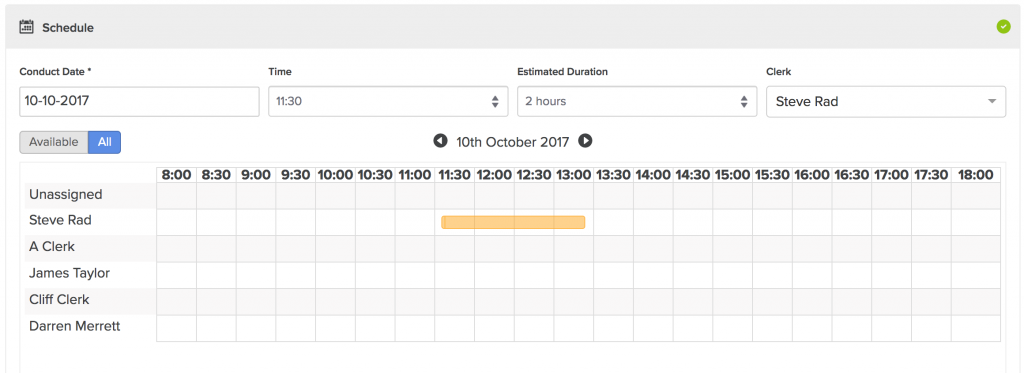The width and height of the screenshot is (1024, 373).
Task: Select the orange booking bar for Steve Rad
Action: pyautogui.click(x=513, y=222)
